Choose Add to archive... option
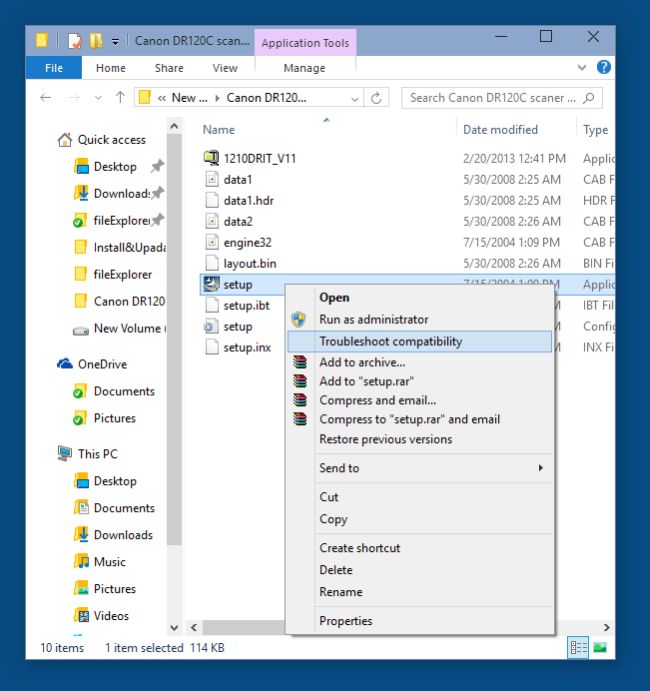 (x=420, y=362)
